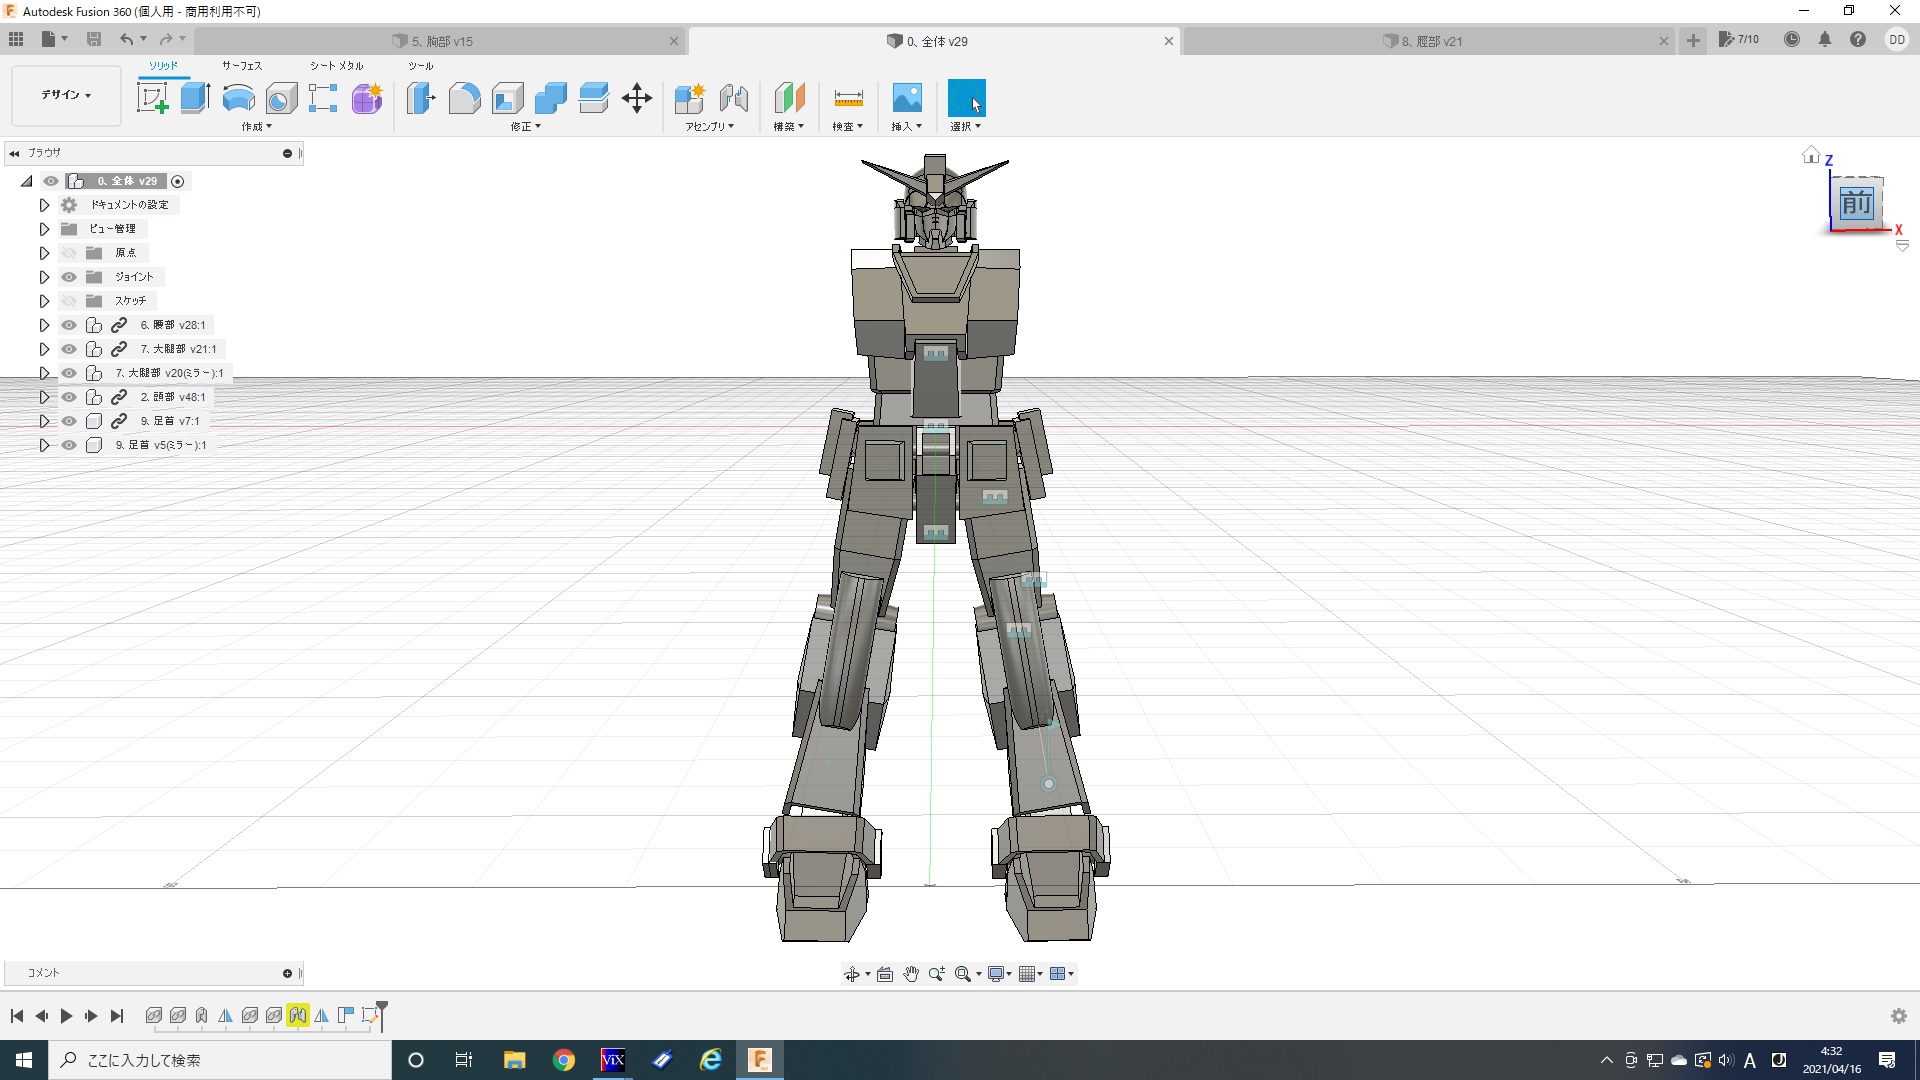Screen dimensions: 1920x1080
Task: Expand the 2. 頭部 v48:1 component
Action: pos(44,397)
